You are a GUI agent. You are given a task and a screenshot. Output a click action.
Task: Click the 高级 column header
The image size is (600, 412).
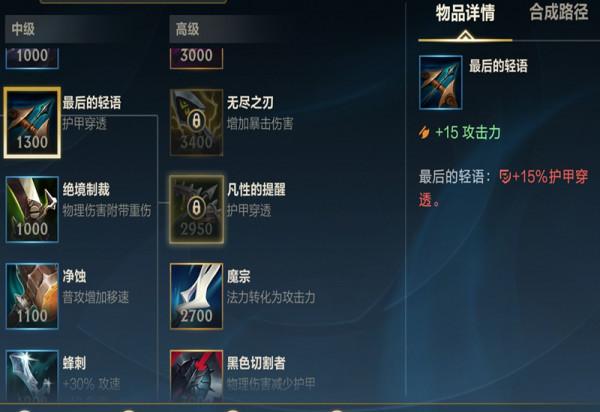tap(187, 29)
